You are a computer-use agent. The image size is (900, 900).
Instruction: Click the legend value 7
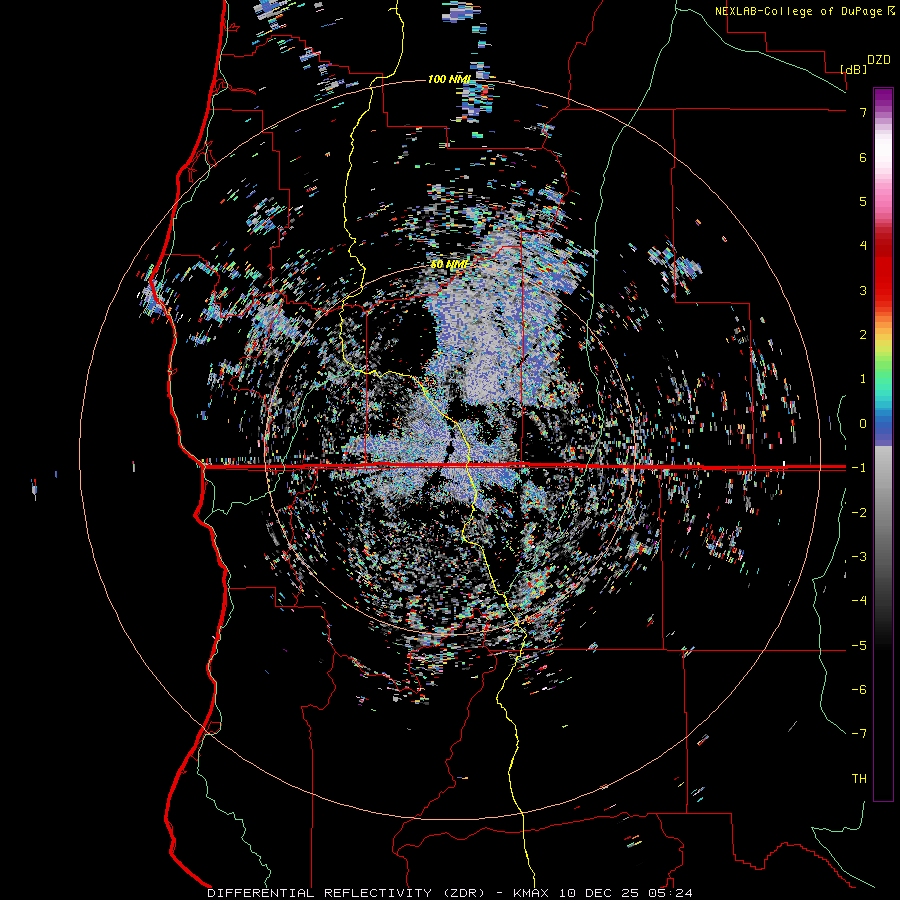click(x=863, y=112)
